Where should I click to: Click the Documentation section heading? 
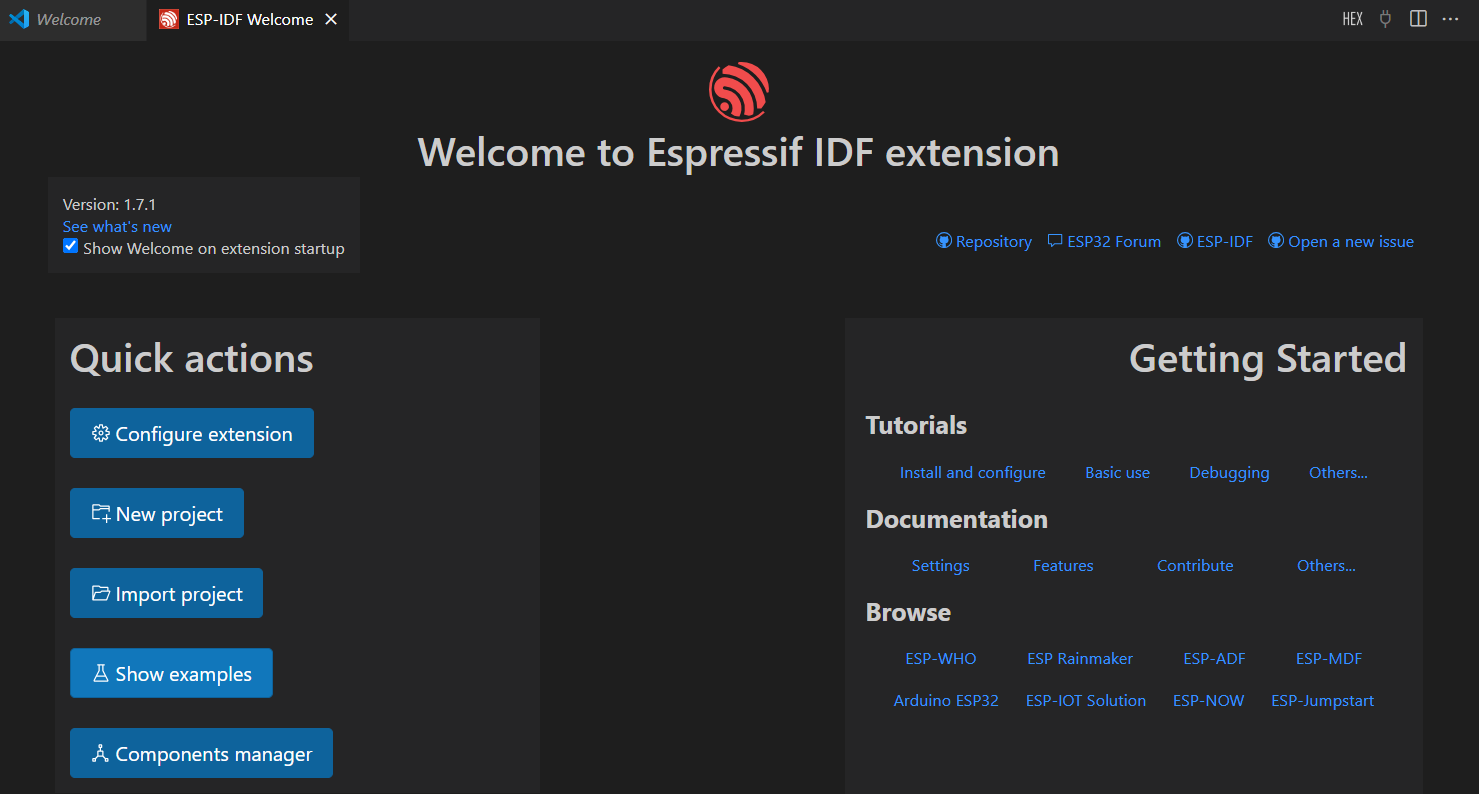tap(956, 519)
